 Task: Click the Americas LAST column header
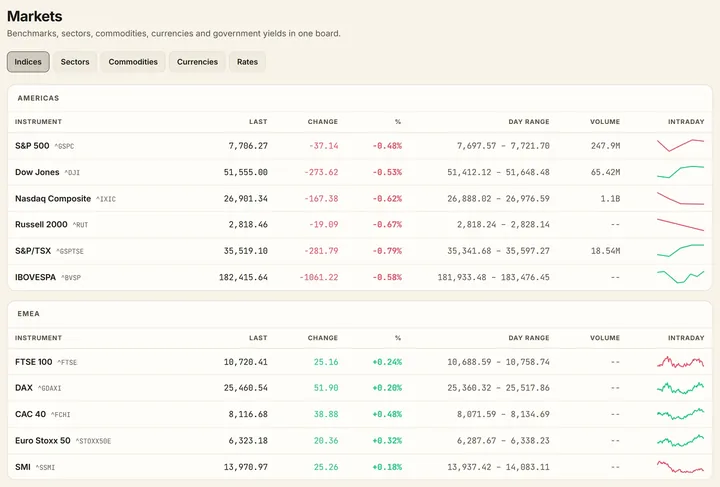(258, 122)
